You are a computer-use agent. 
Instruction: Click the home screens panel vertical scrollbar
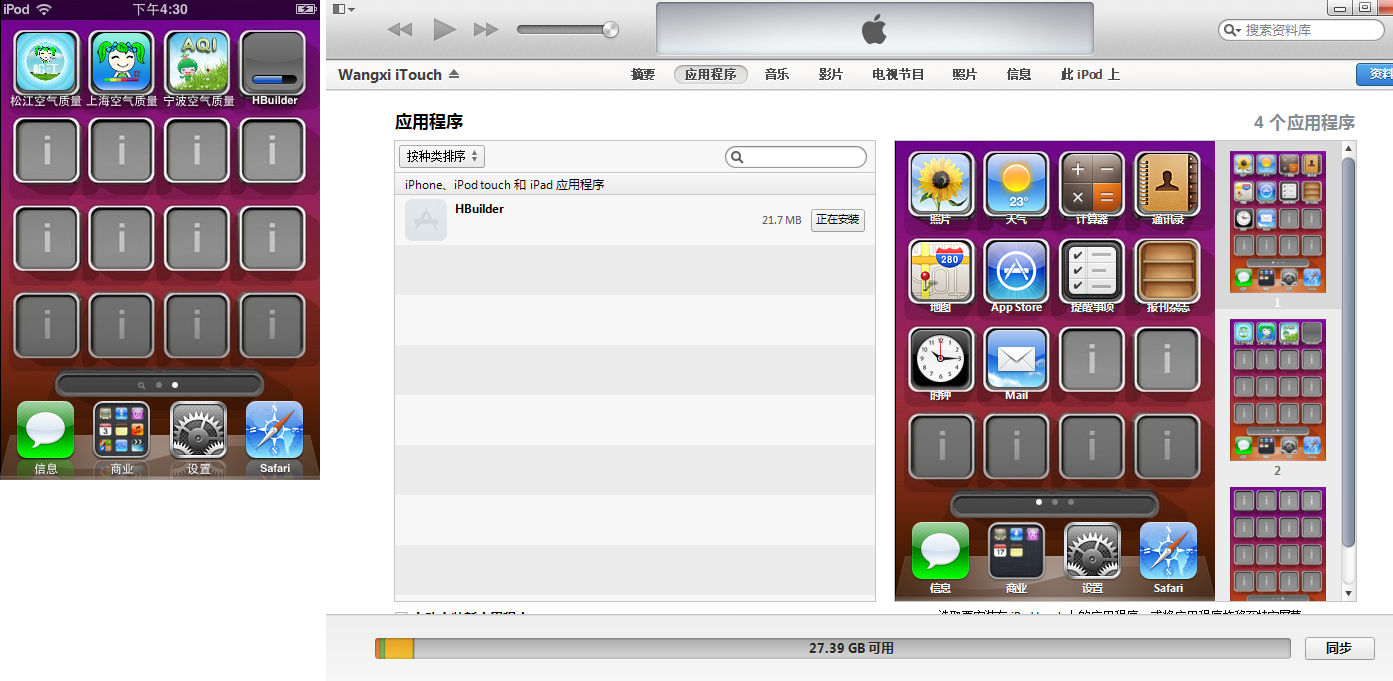(1348, 350)
